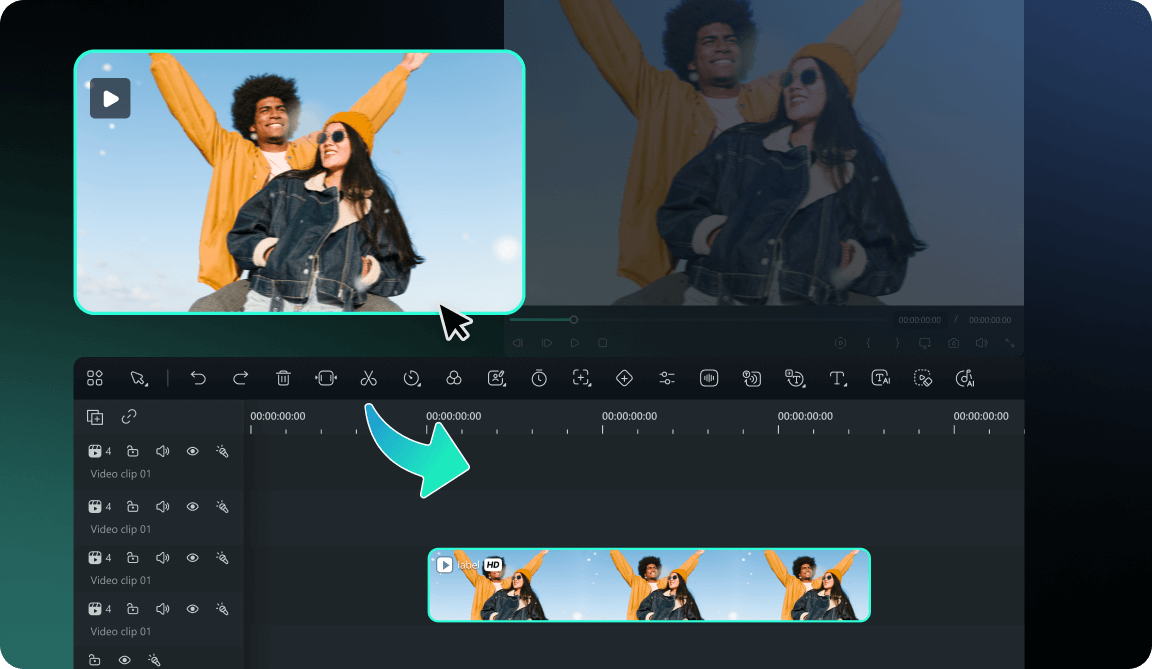The image size is (1152, 669).
Task: Toggle eye on the bottom unlabeled track
Action: [124, 660]
